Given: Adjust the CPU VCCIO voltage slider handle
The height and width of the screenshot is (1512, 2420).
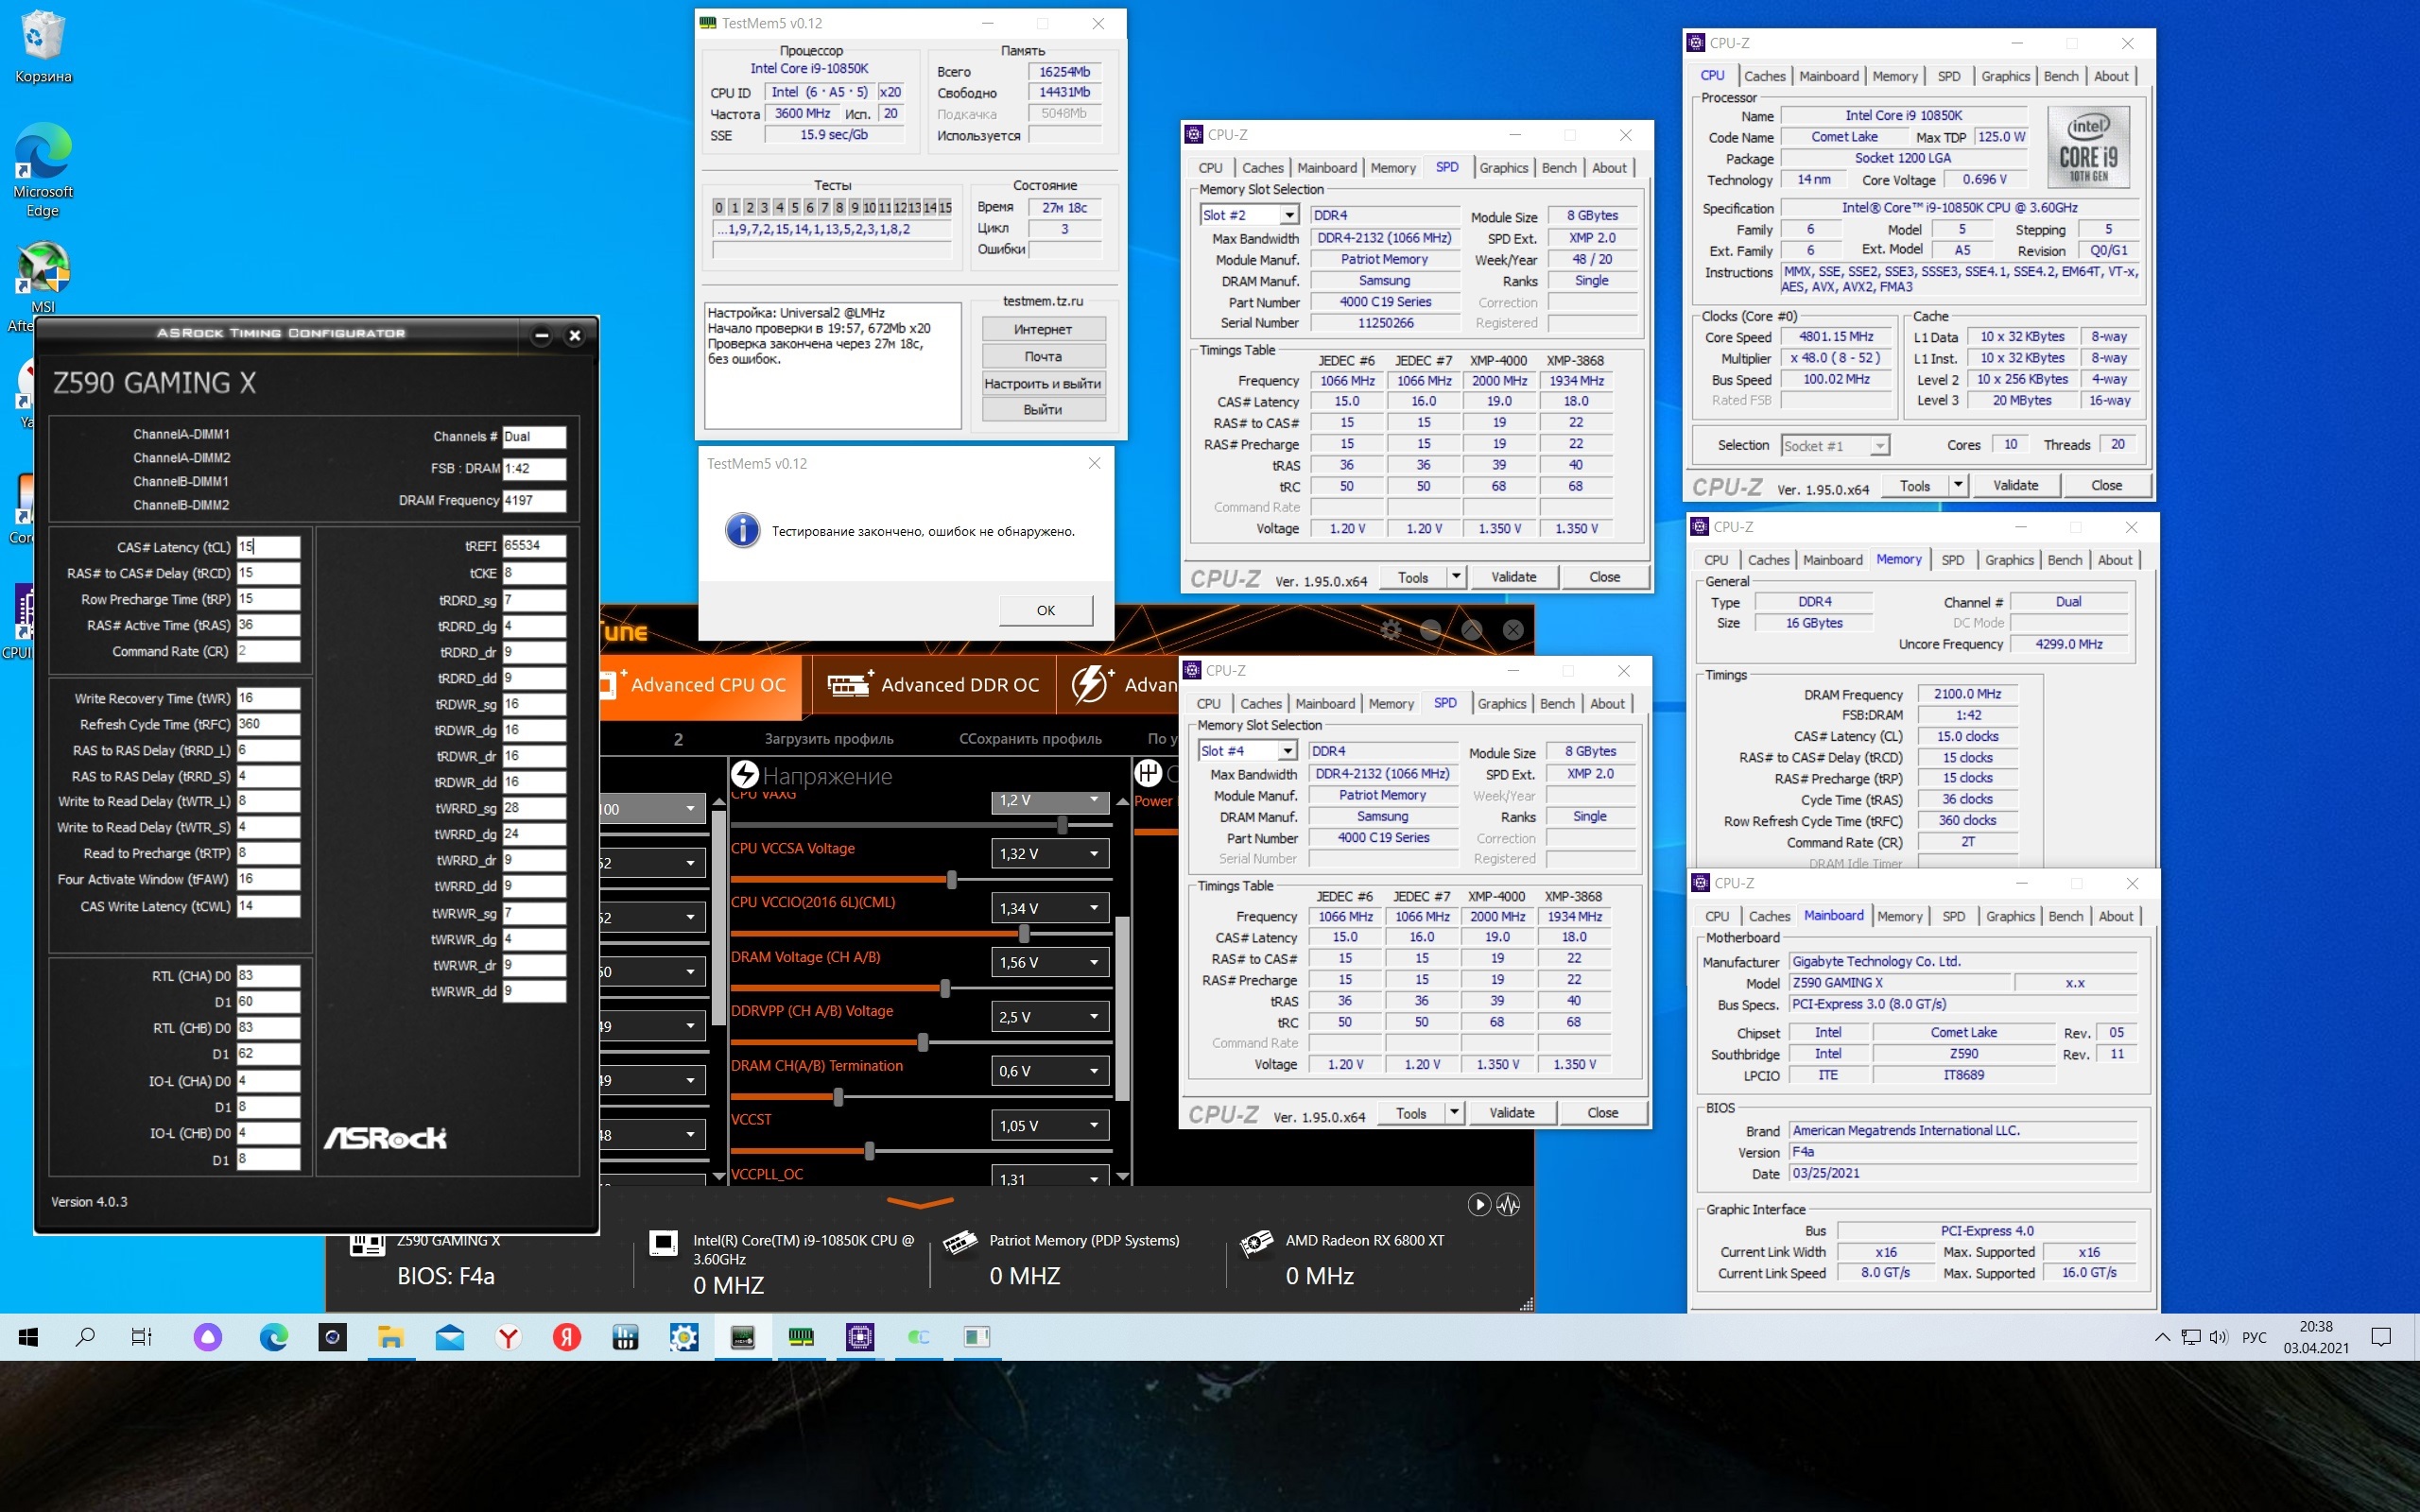Looking at the screenshot, I should (1024, 934).
